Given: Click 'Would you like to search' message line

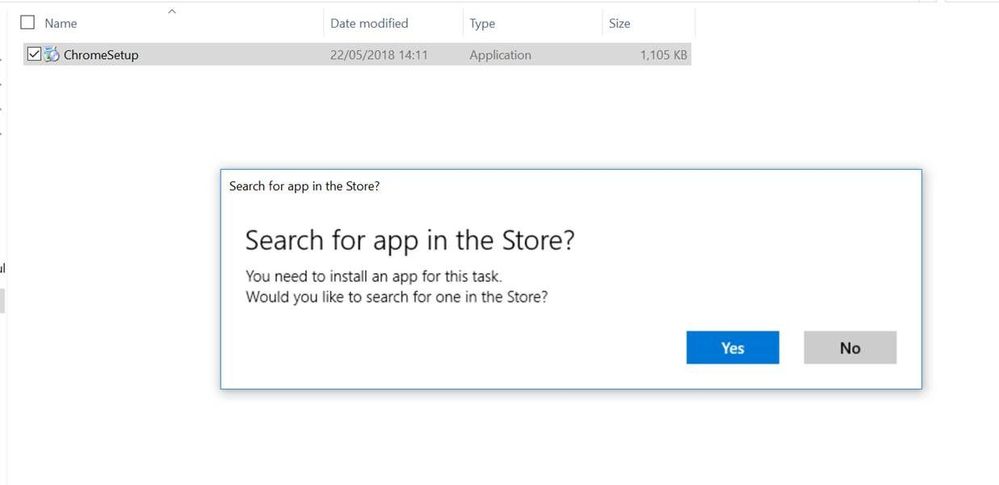Looking at the screenshot, I should (396, 298).
